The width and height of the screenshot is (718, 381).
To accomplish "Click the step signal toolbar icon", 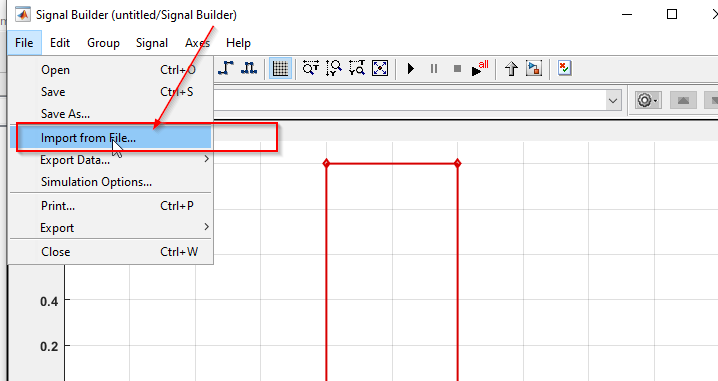I will pos(226,68).
